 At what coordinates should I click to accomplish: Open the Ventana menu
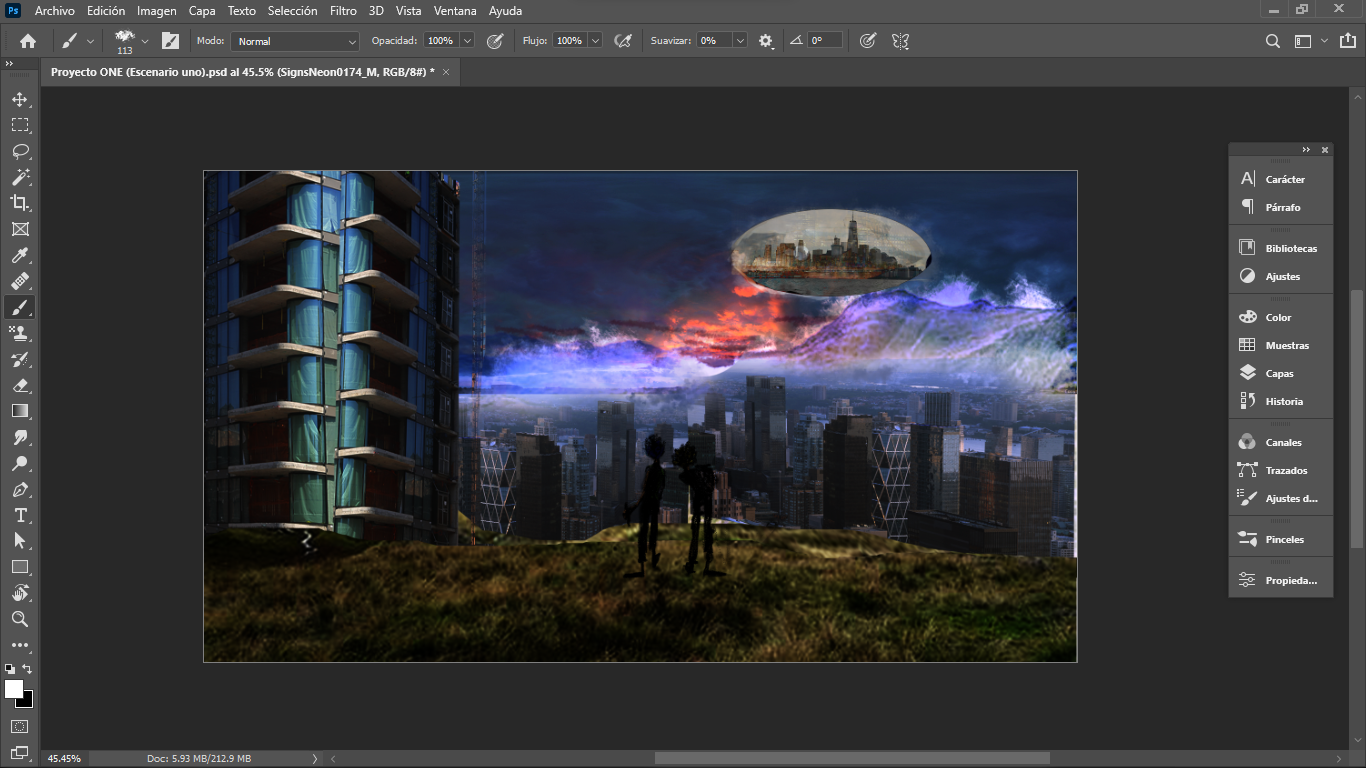pyautogui.click(x=455, y=11)
